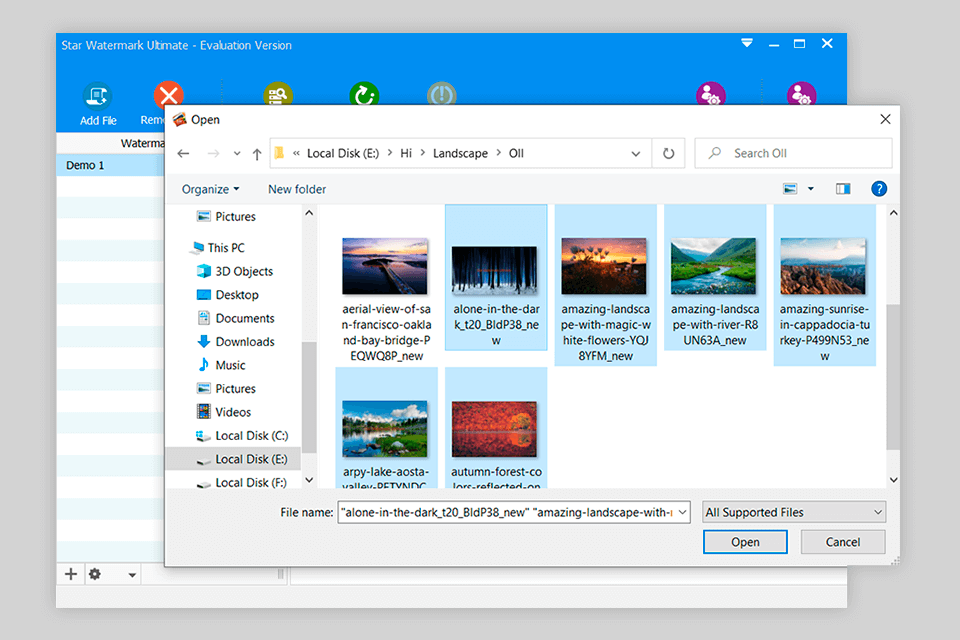Open the File name dropdown arrow
Screen dimensions: 960x640
pyautogui.click(x=683, y=513)
